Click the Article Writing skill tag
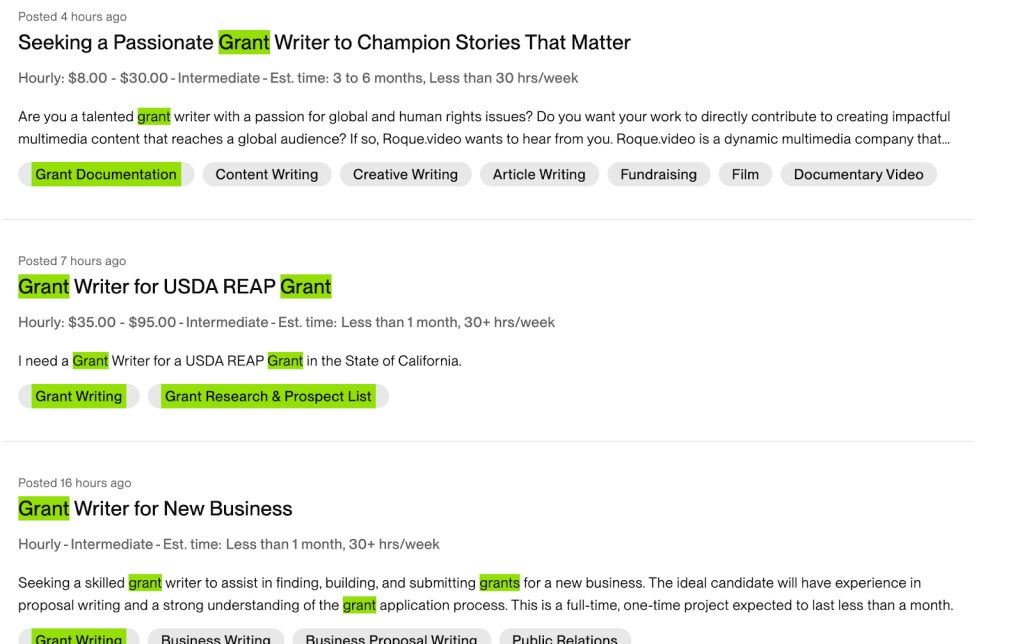This screenshot has height=644, width=1024. click(539, 174)
